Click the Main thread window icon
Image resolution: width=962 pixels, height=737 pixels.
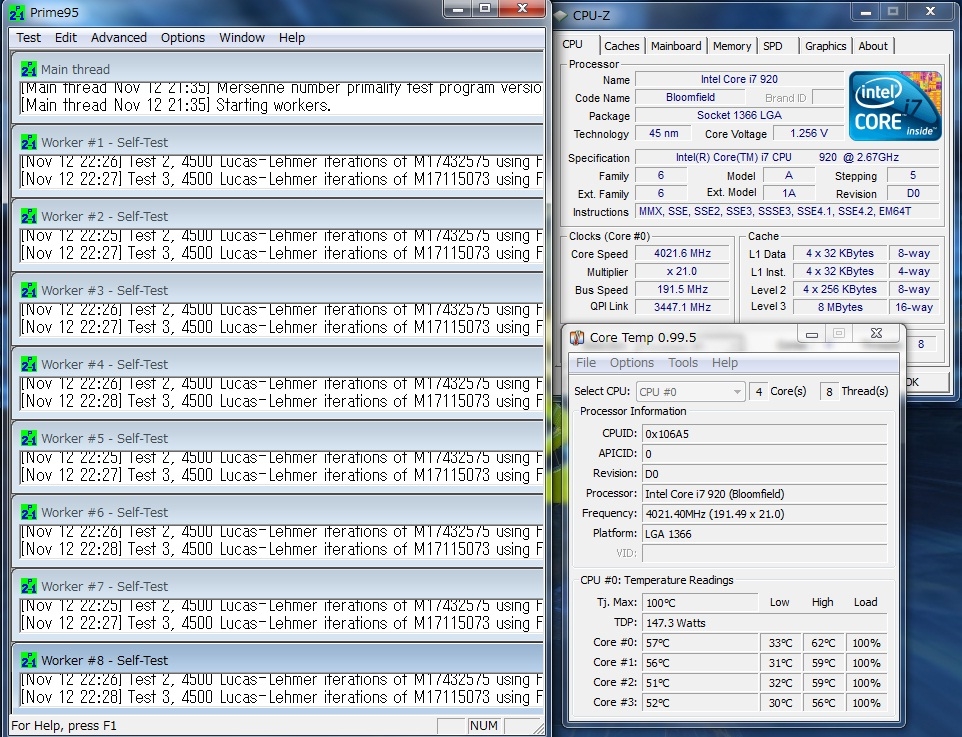point(28,69)
